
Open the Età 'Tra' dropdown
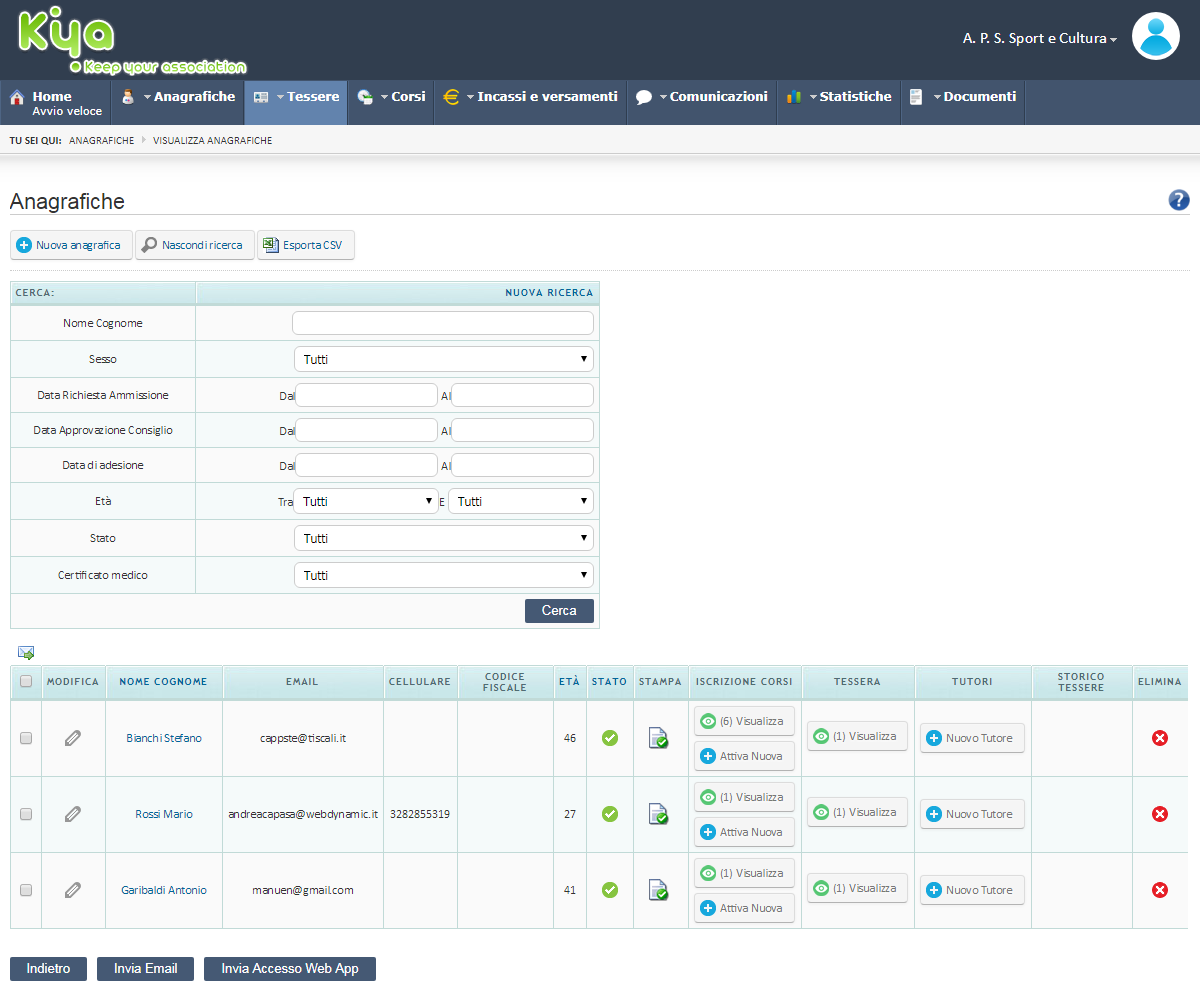(365, 501)
